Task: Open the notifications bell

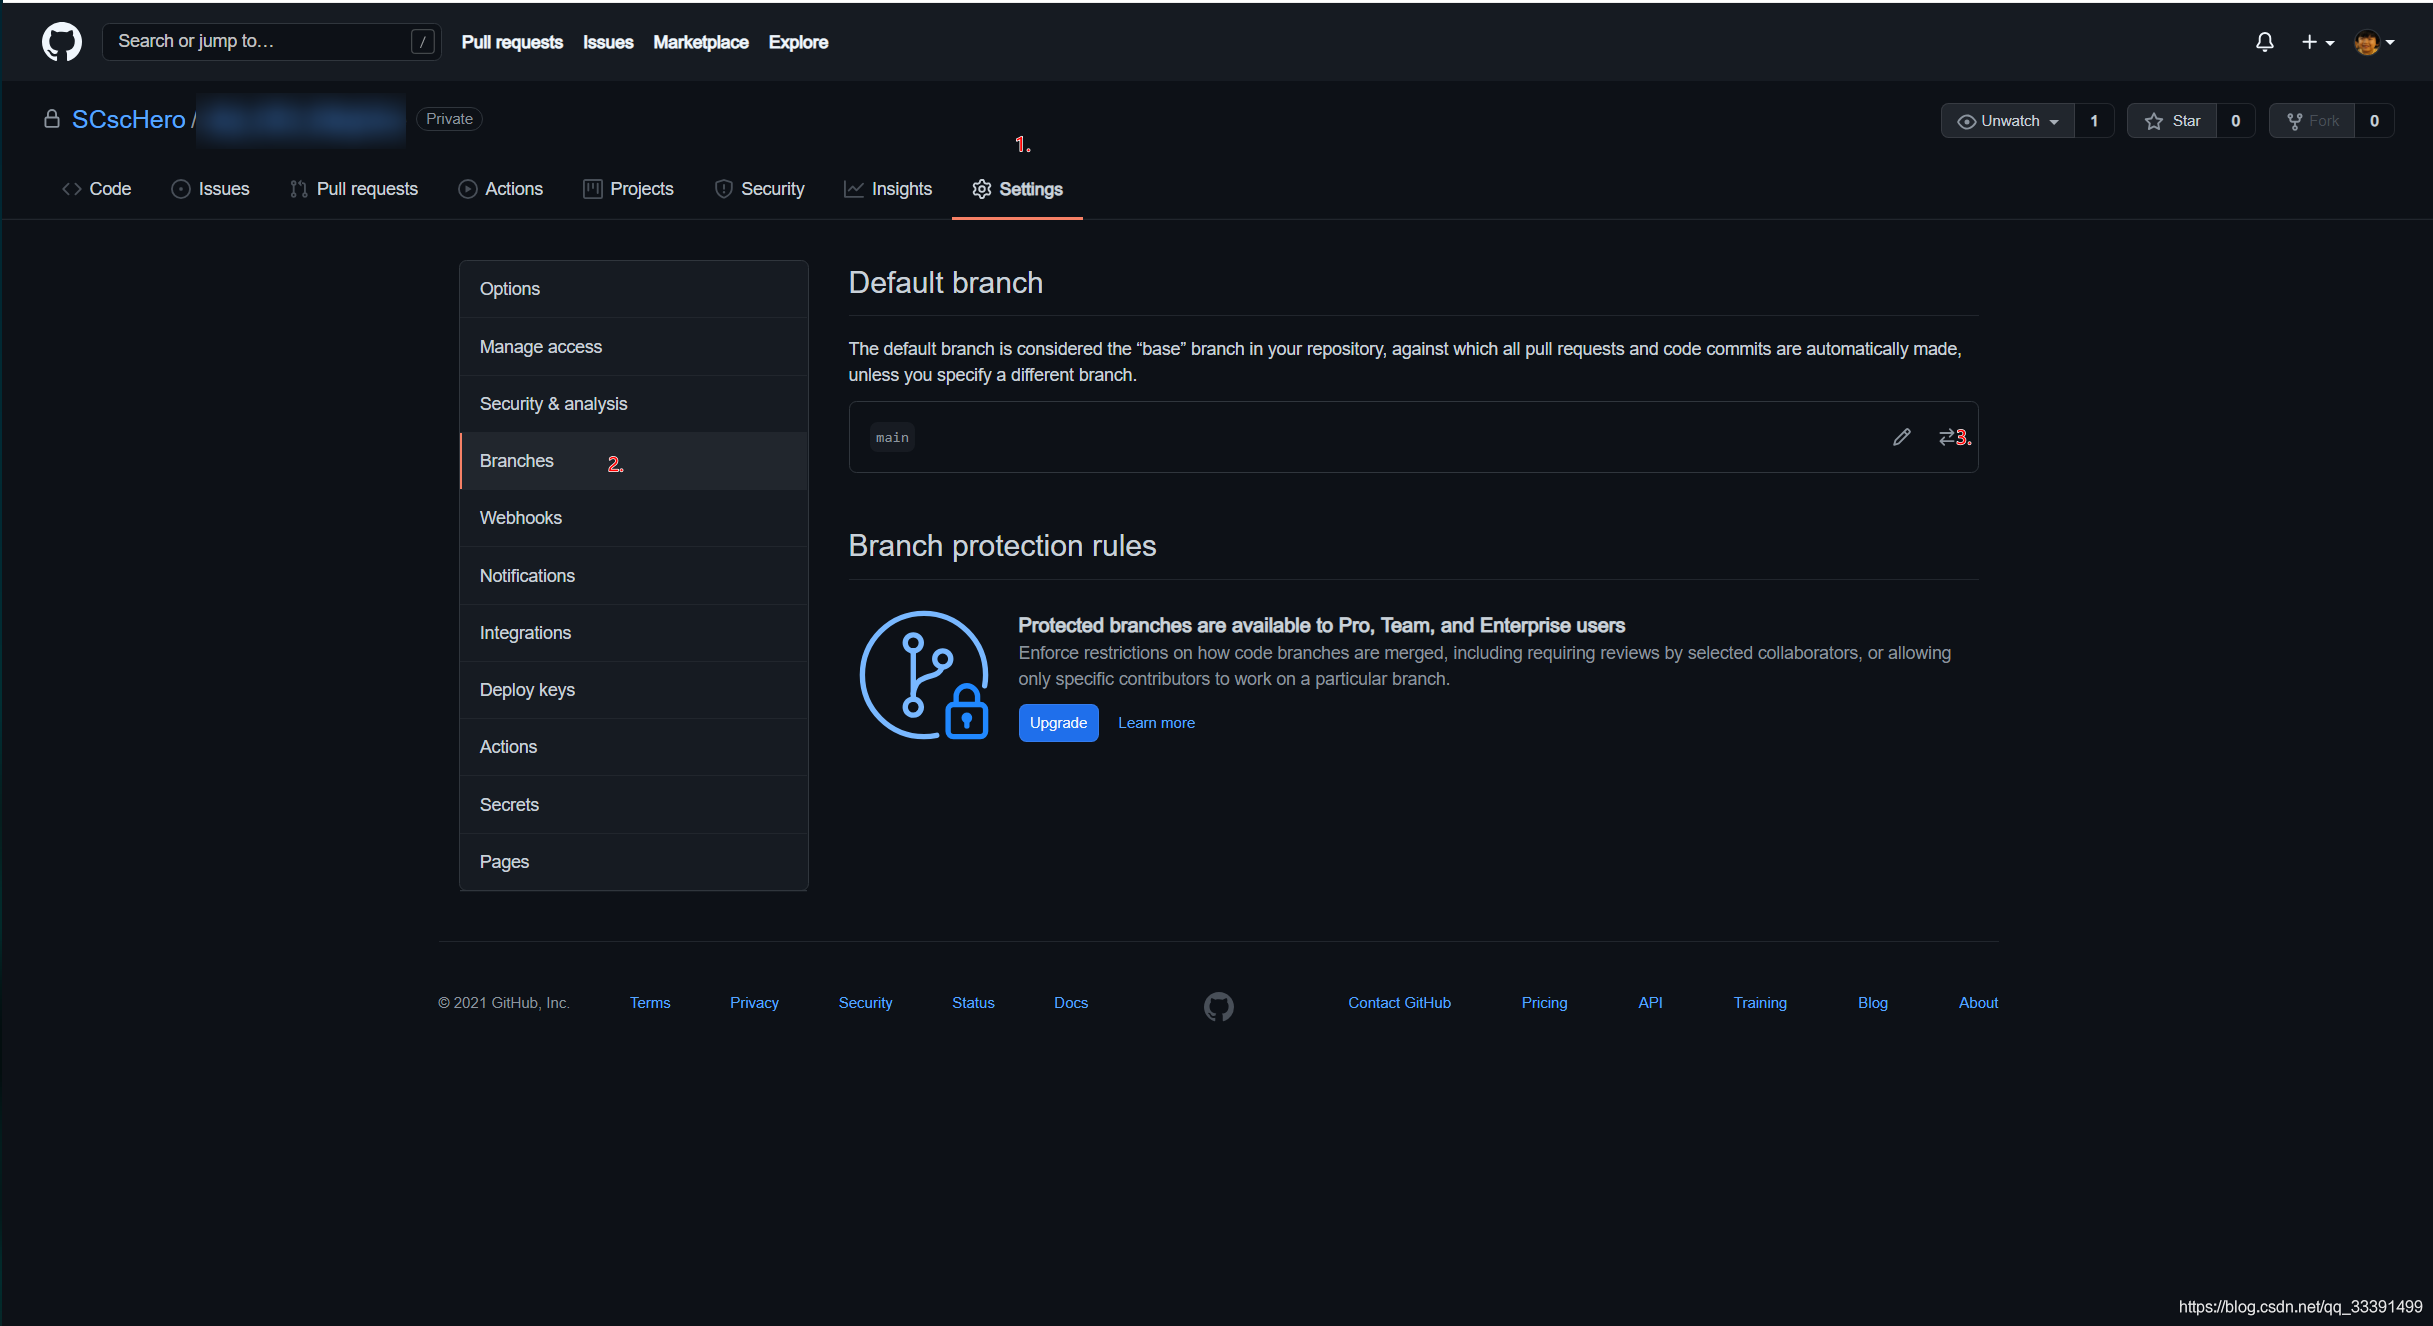Action: point(2265,42)
